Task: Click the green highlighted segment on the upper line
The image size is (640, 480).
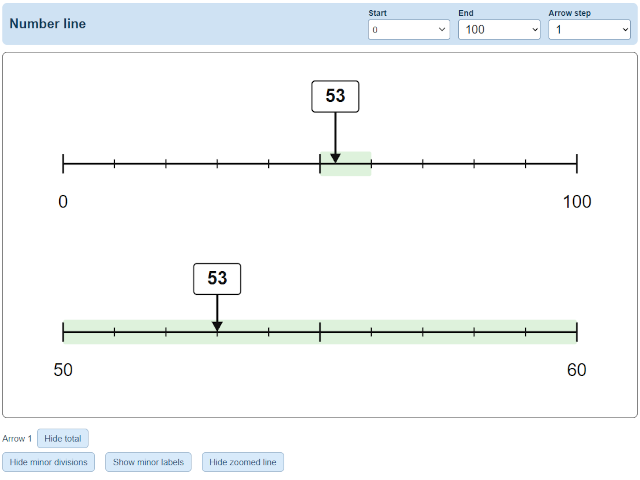Action: [346, 164]
